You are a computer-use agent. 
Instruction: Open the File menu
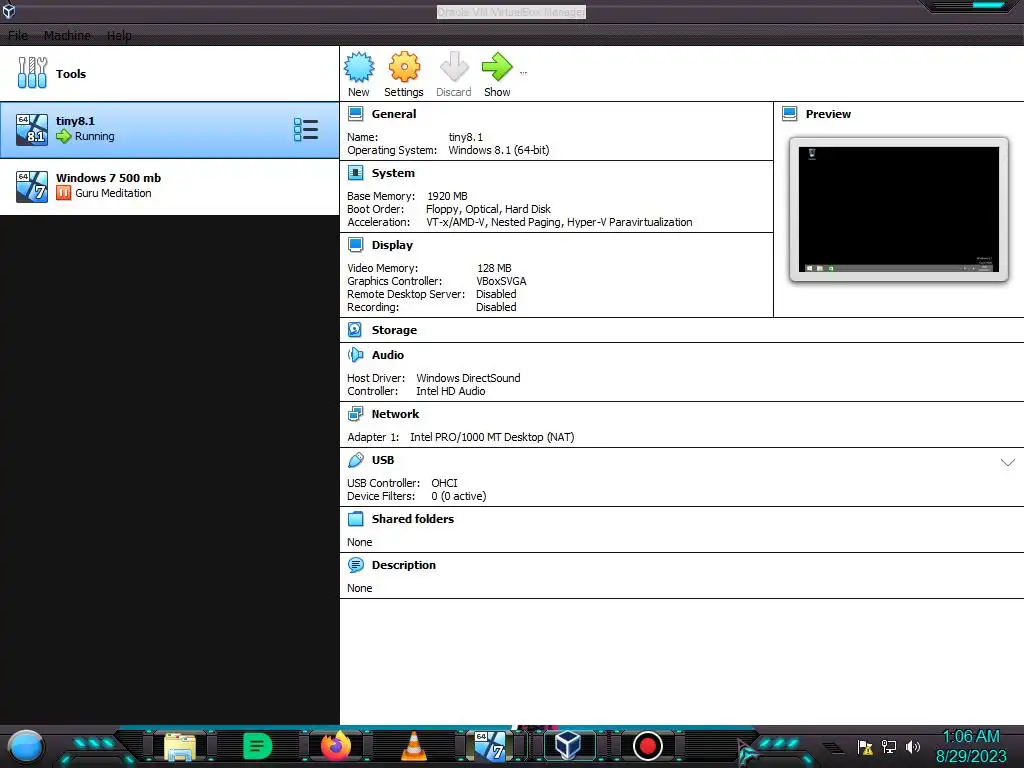coord(18,35)
